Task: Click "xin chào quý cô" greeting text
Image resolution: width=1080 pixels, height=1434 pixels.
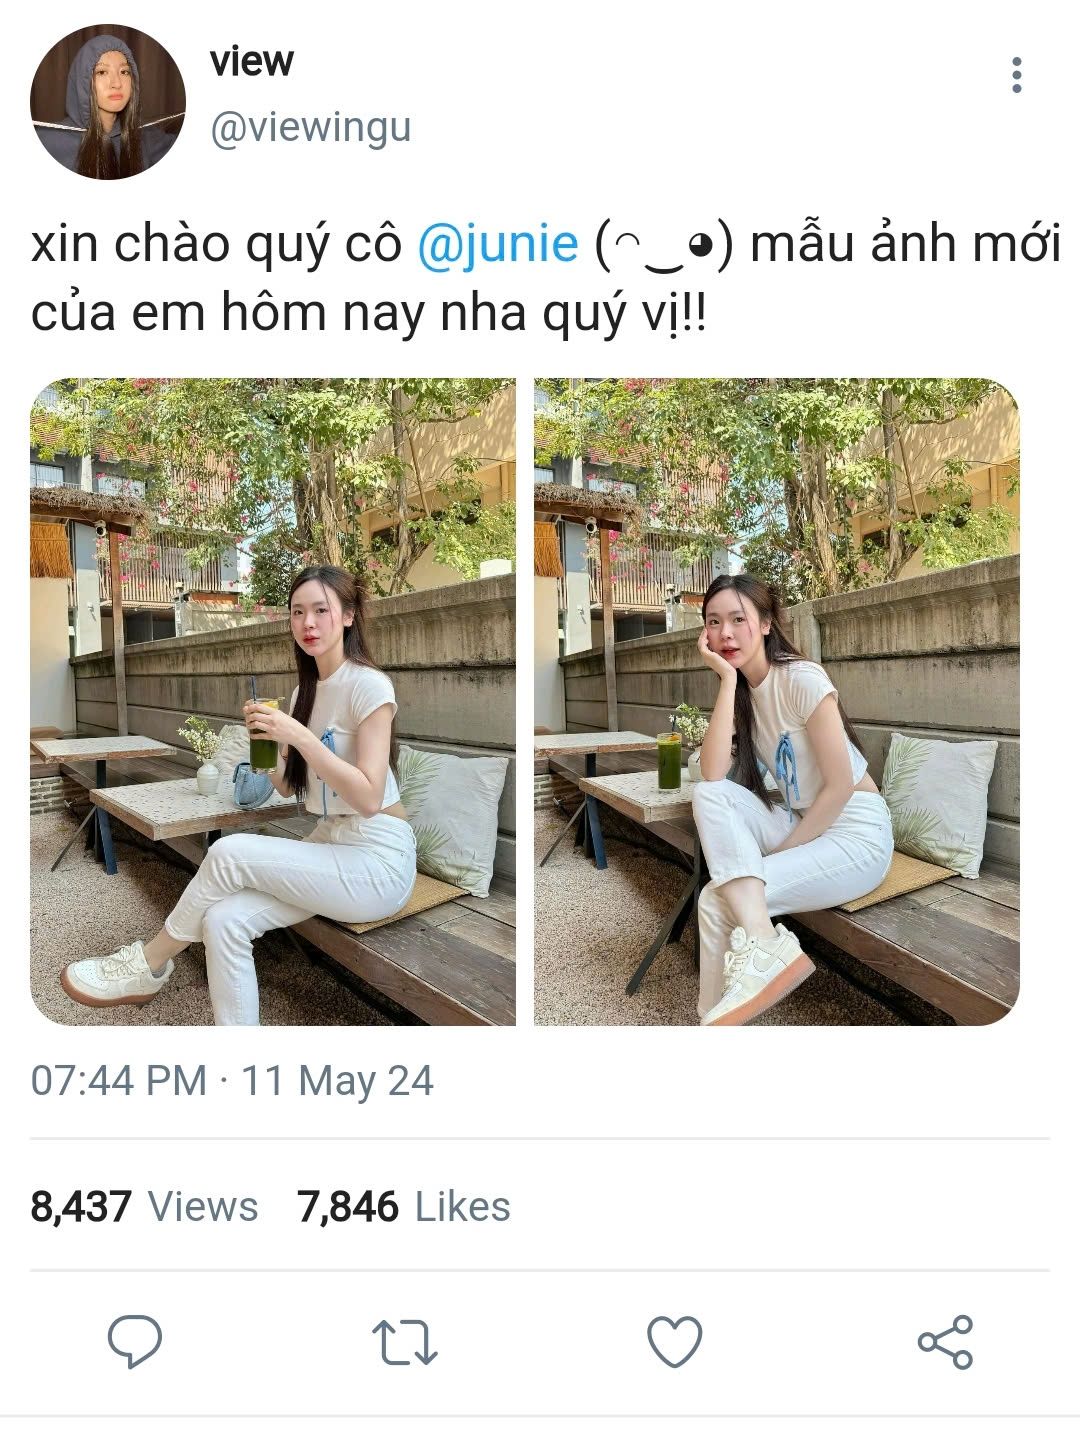Action: 216,247
